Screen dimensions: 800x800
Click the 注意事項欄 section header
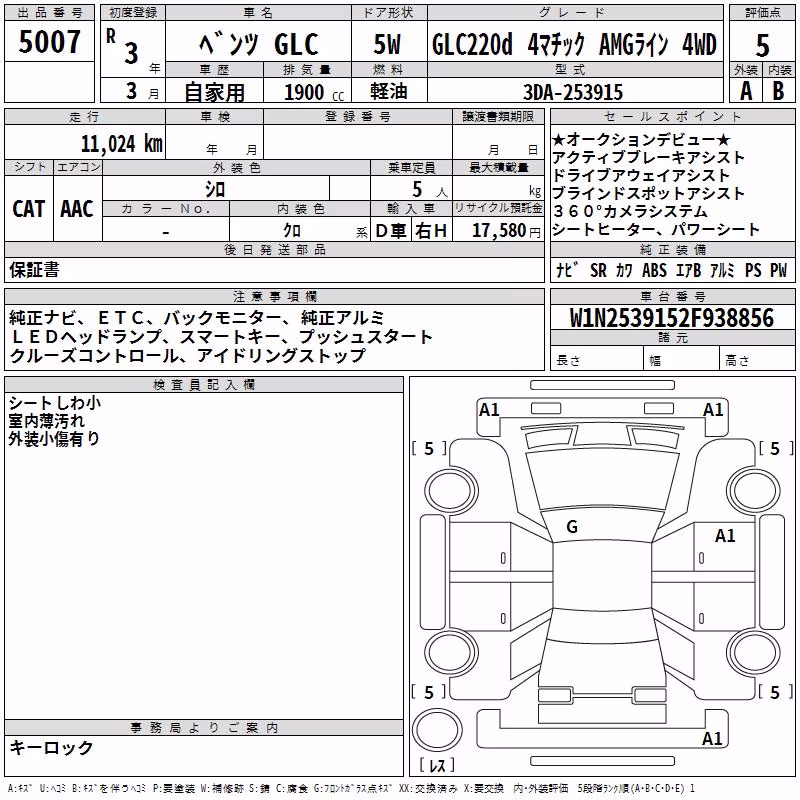[274, 296]
